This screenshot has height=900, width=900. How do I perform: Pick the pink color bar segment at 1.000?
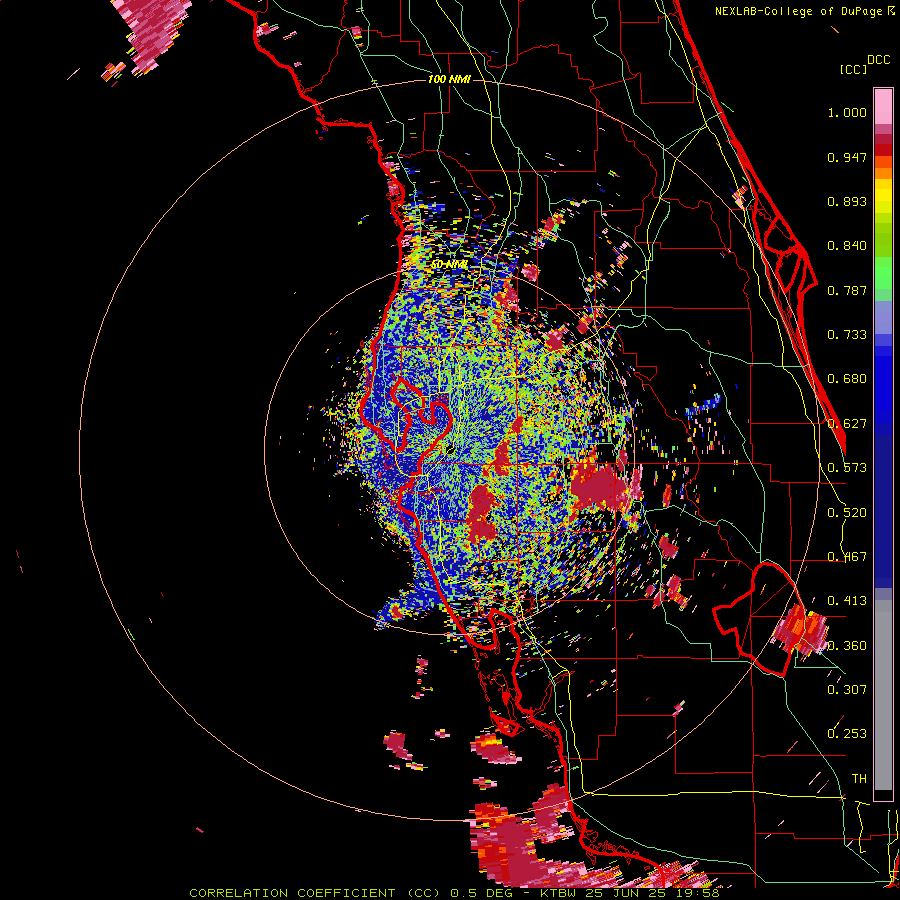pyautogui.click(x=883, y=107)
